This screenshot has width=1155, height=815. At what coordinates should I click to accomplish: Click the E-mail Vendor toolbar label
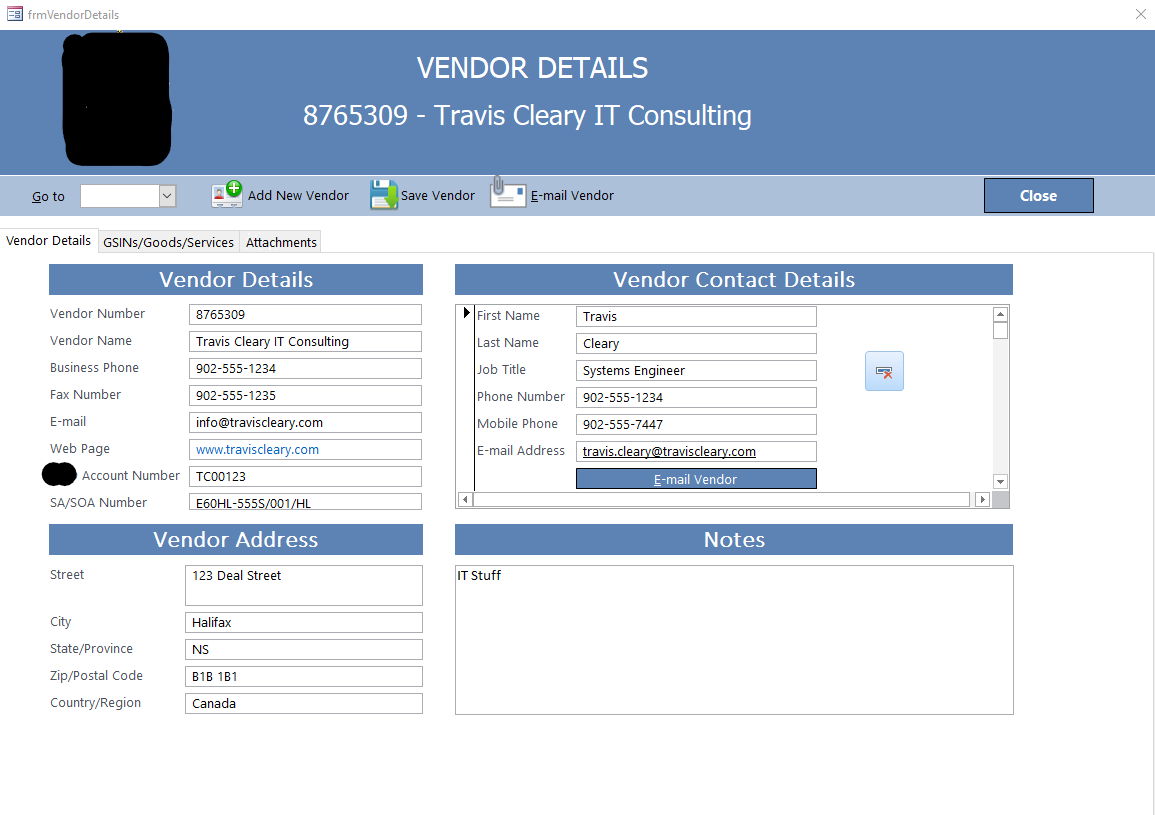[572, 196]
